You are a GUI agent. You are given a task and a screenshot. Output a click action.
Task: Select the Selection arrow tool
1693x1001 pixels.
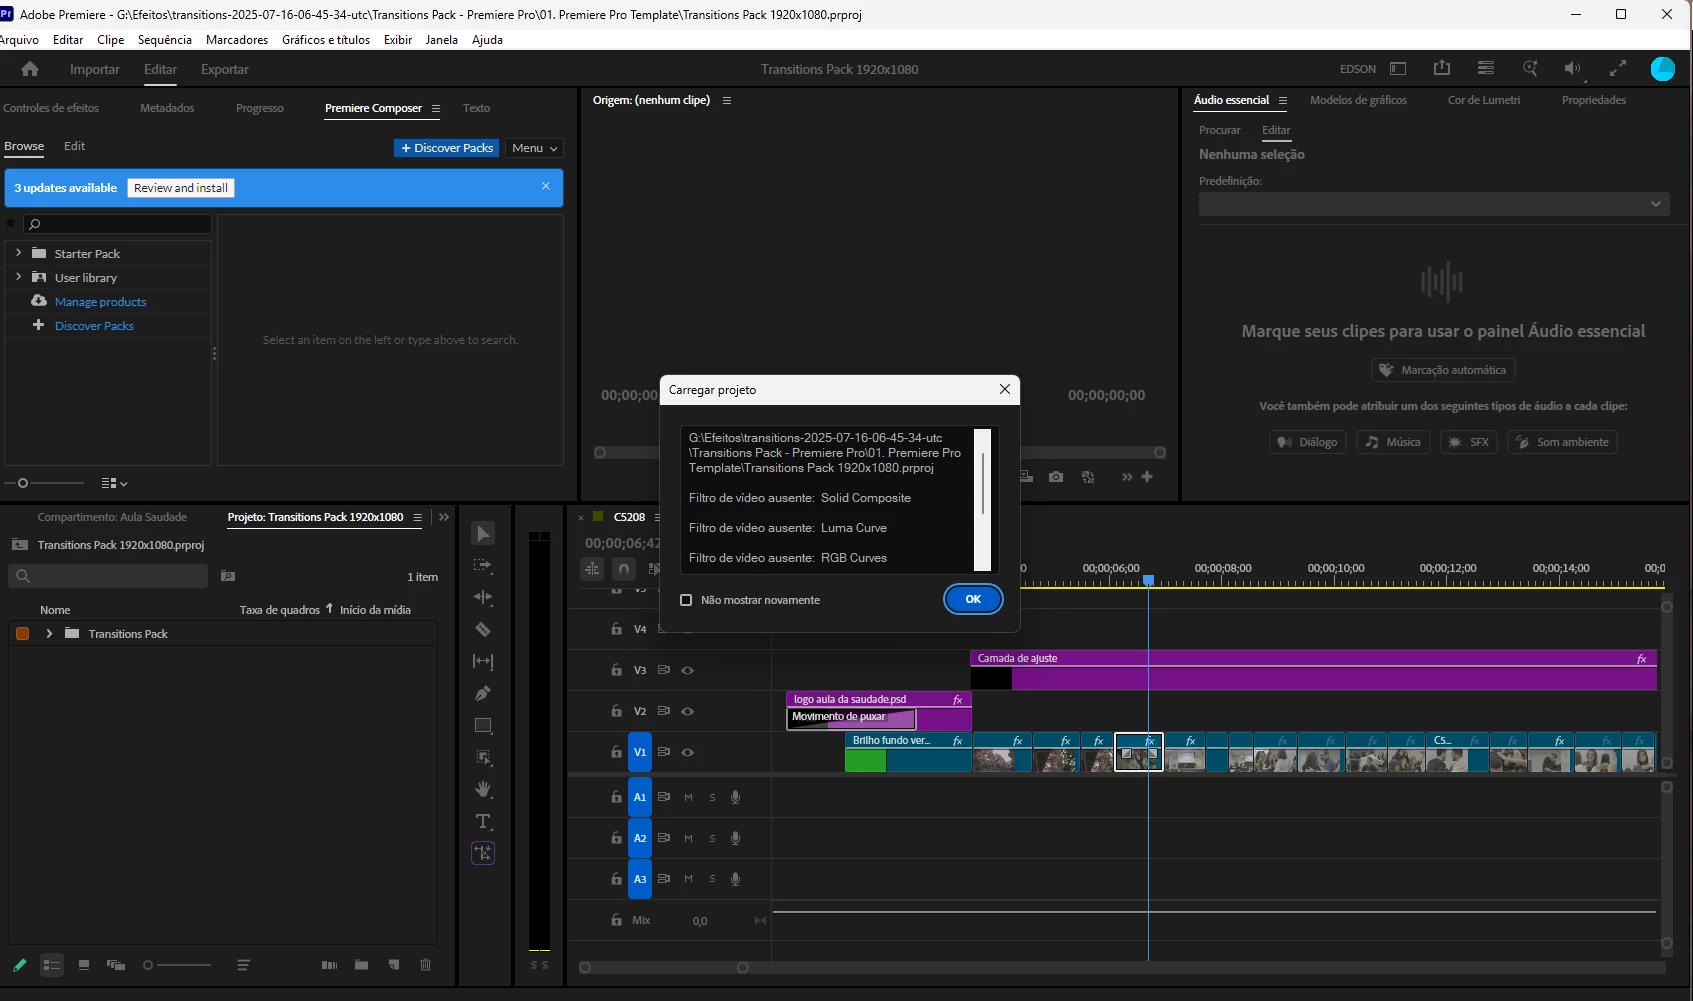(x=483, y=534)
